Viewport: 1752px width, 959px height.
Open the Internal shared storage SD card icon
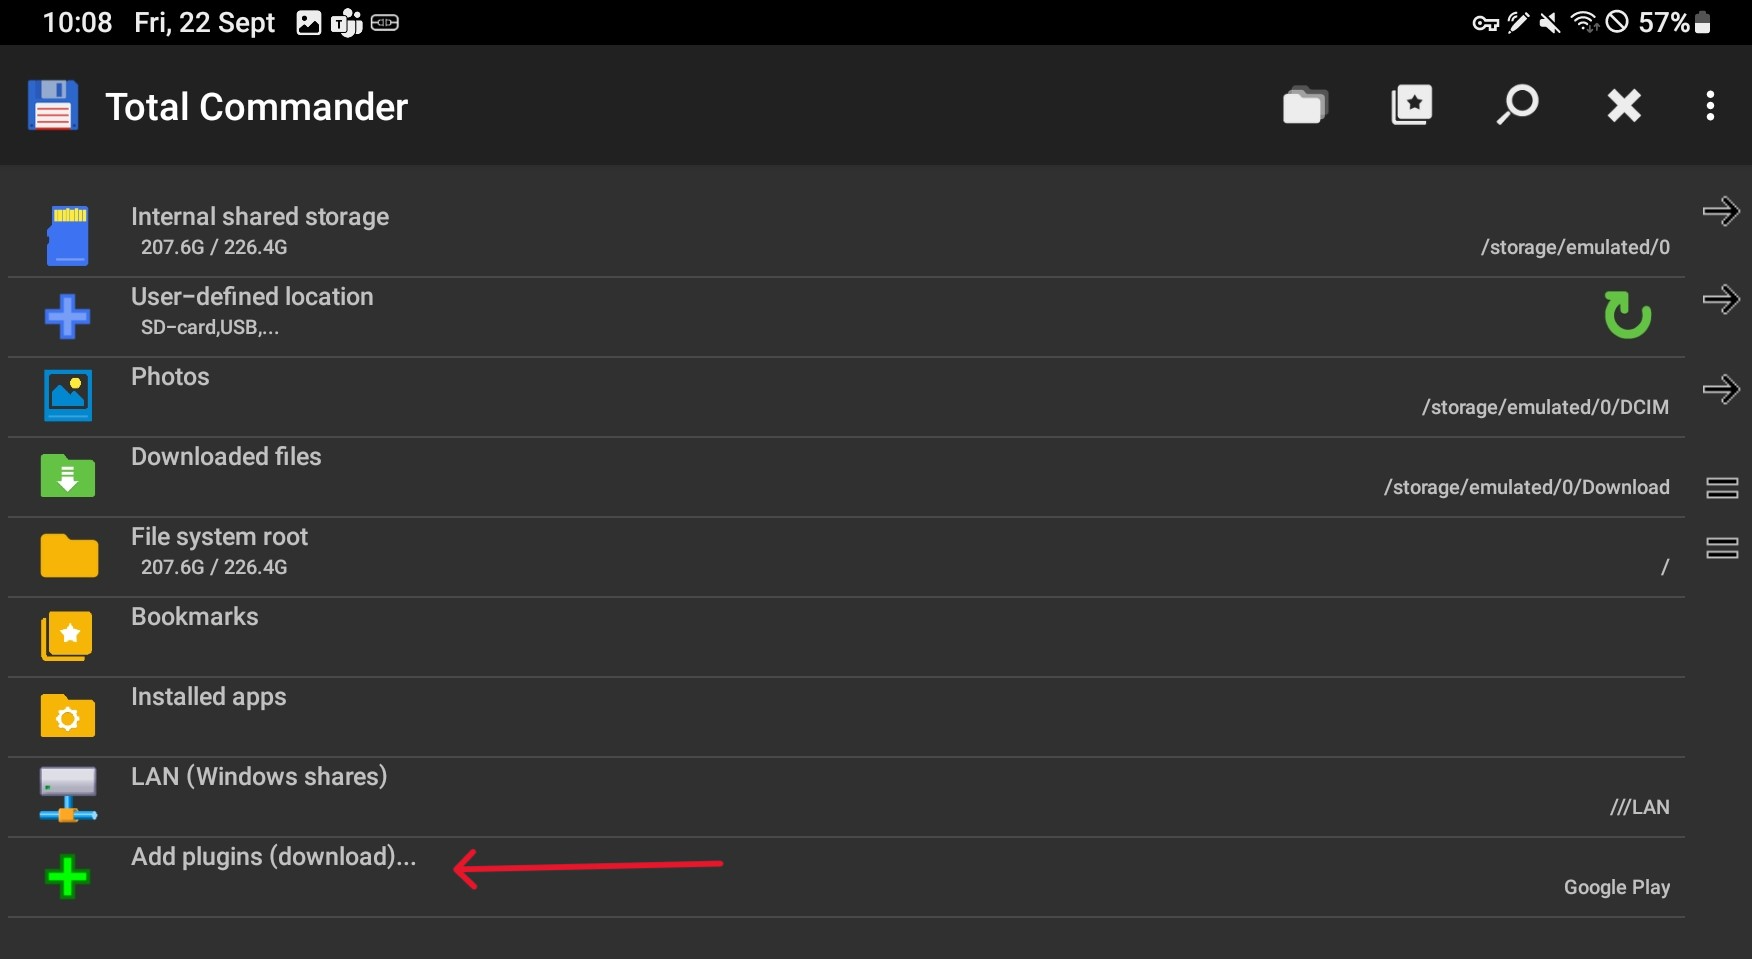pyautogui.click(x=68, y=236)
